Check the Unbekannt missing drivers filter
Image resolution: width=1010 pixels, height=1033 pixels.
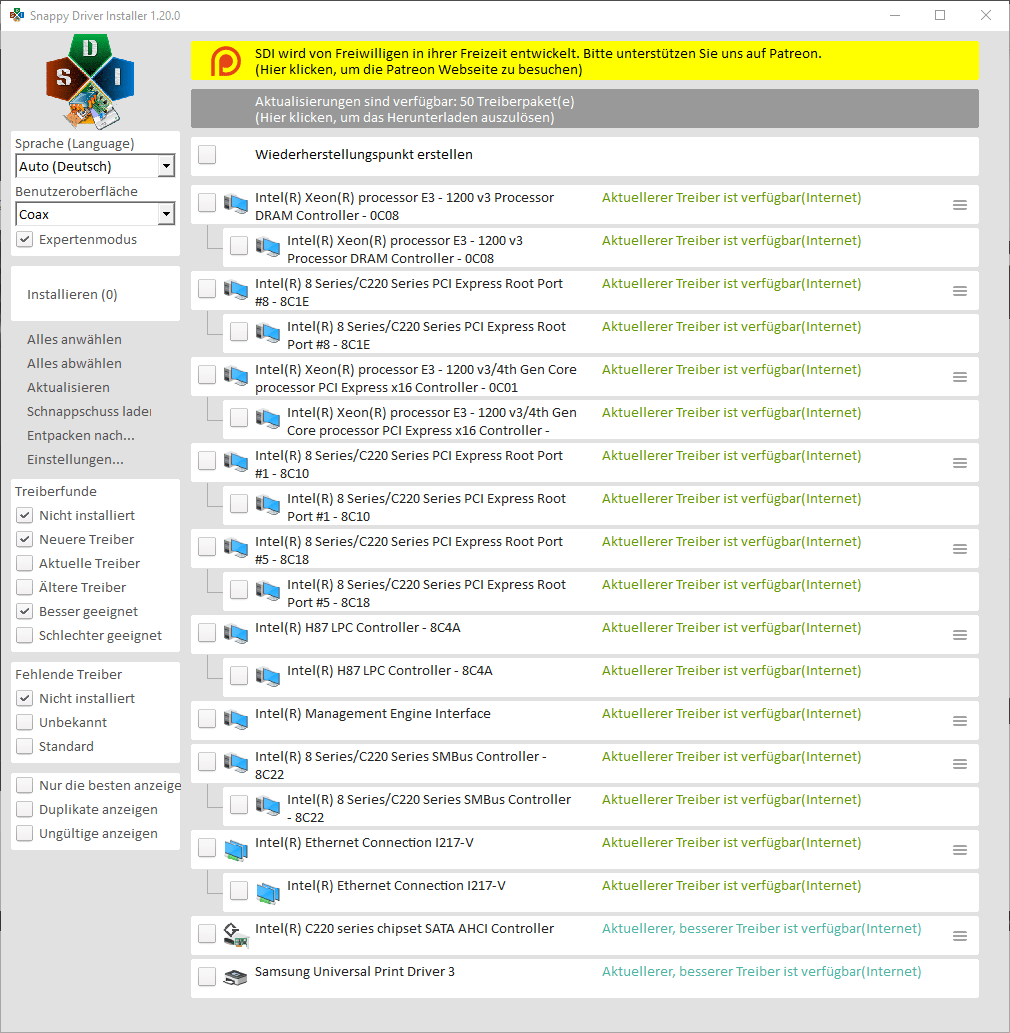(x=24, y=722)
